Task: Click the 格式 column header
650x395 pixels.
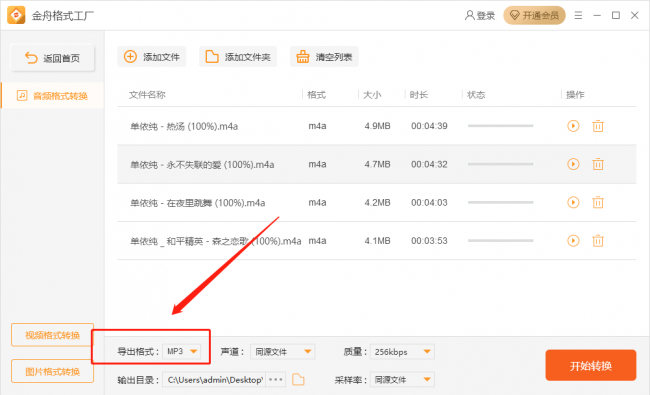Action: (x=316, y=95)
